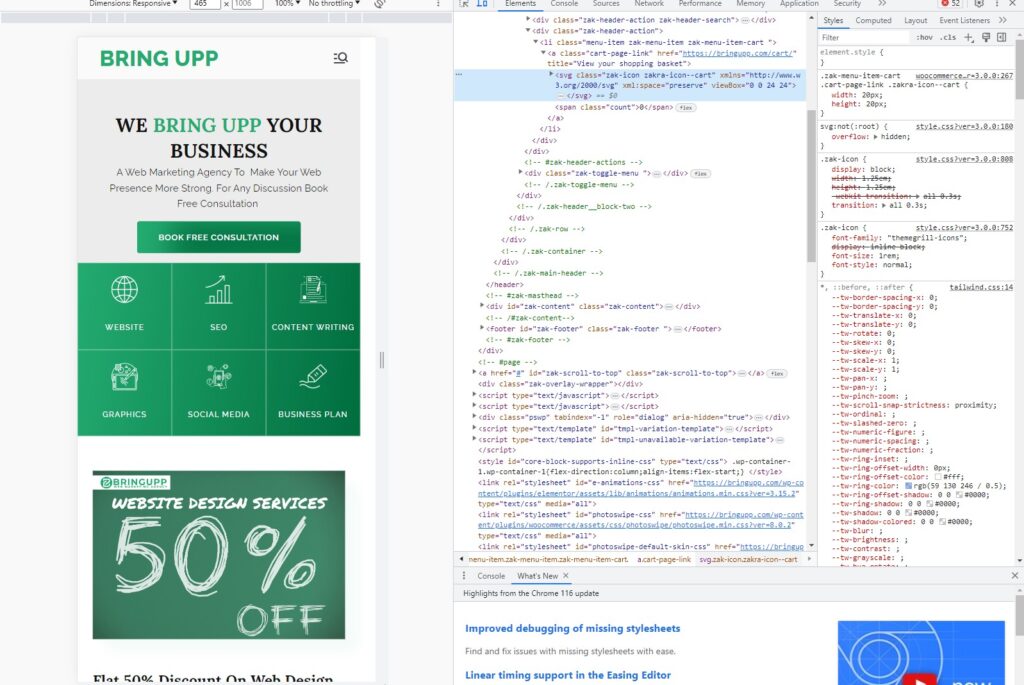Toggle the computed styles sidebar icon
Image resolution: width=1024 pixels, height=685 pixels.
tap(1002, 38)
